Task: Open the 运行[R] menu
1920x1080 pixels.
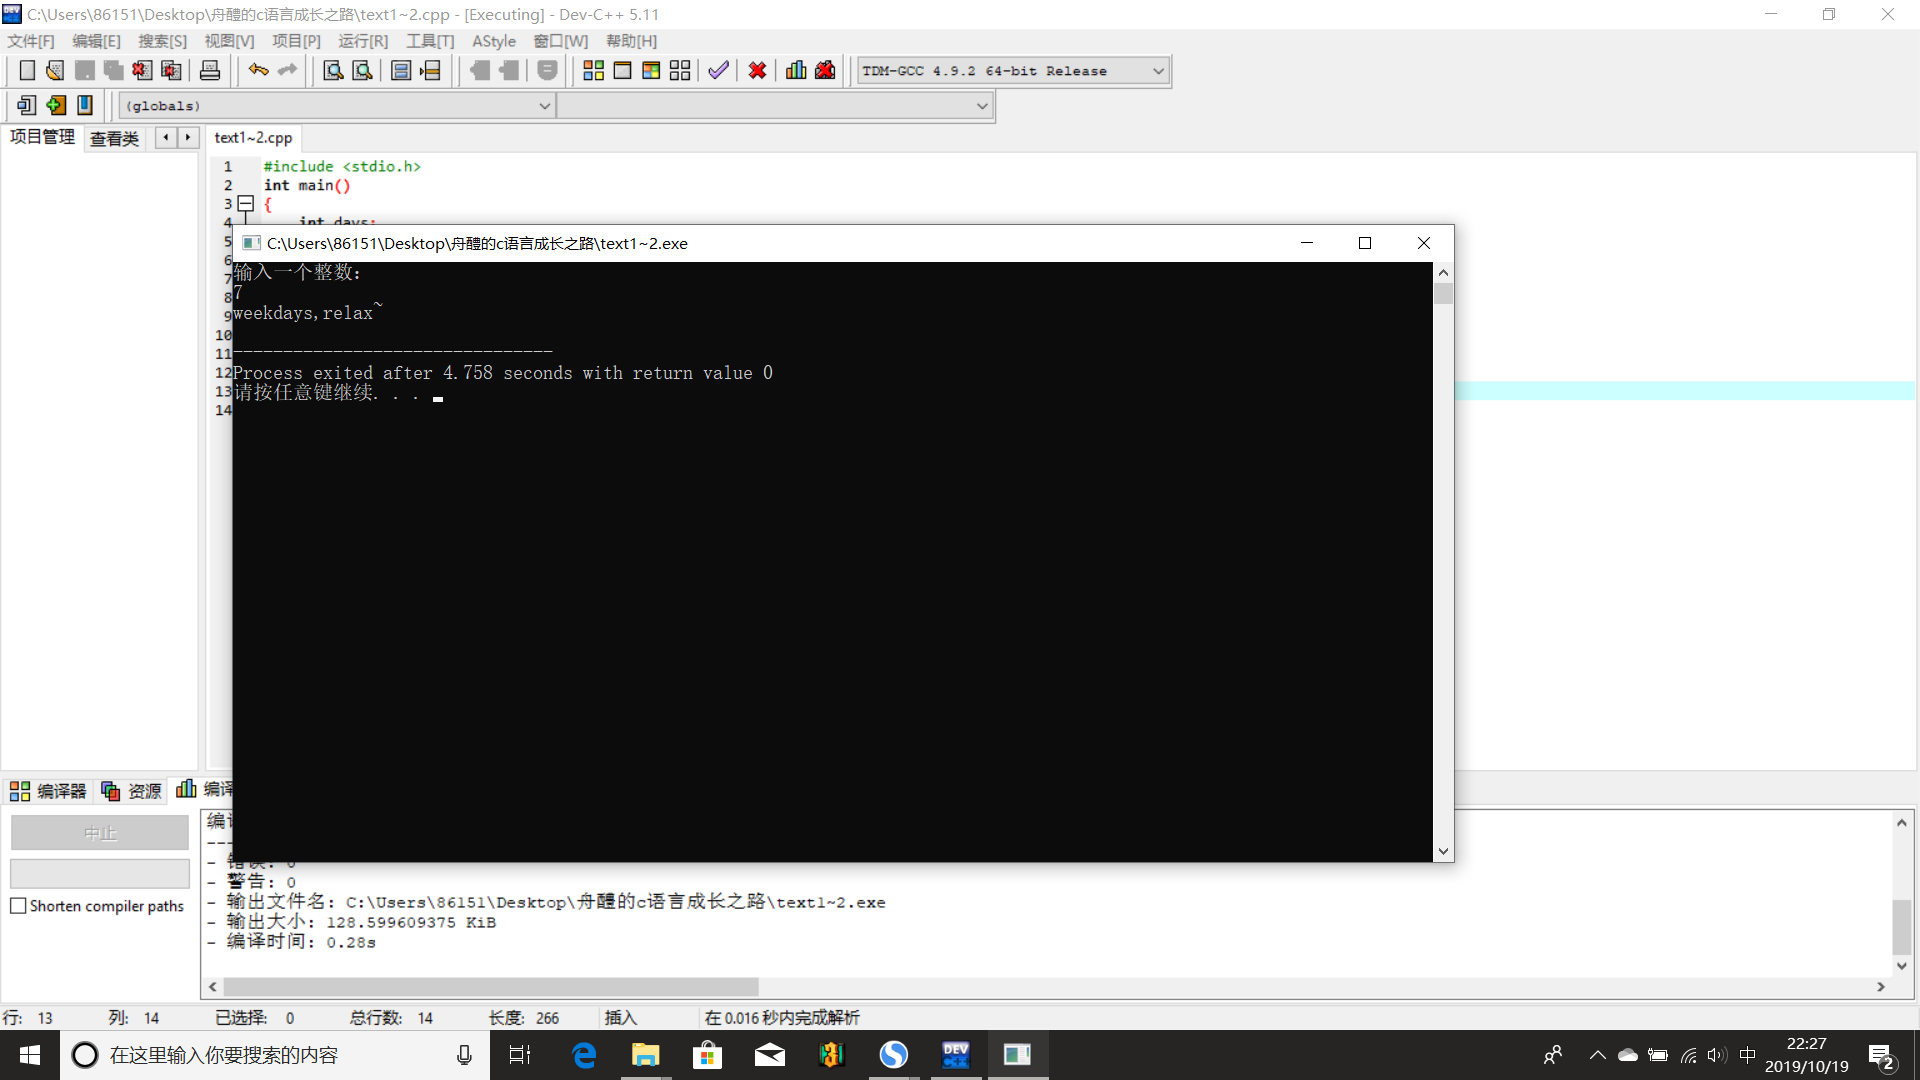Action: pos(362,41)
